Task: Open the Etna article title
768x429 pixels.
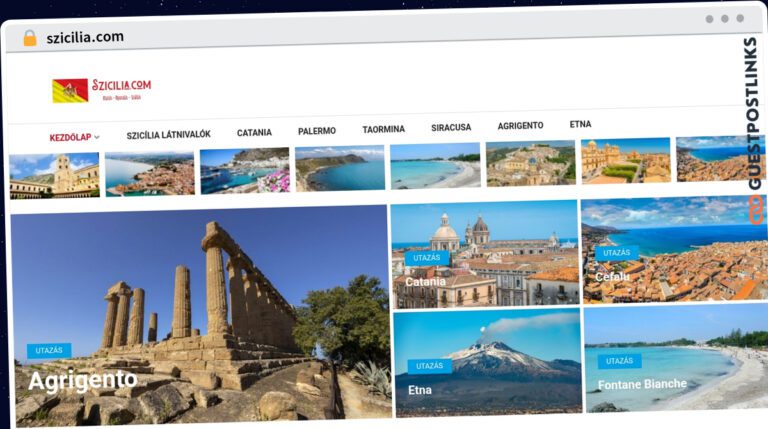Action: pos(420,390)
